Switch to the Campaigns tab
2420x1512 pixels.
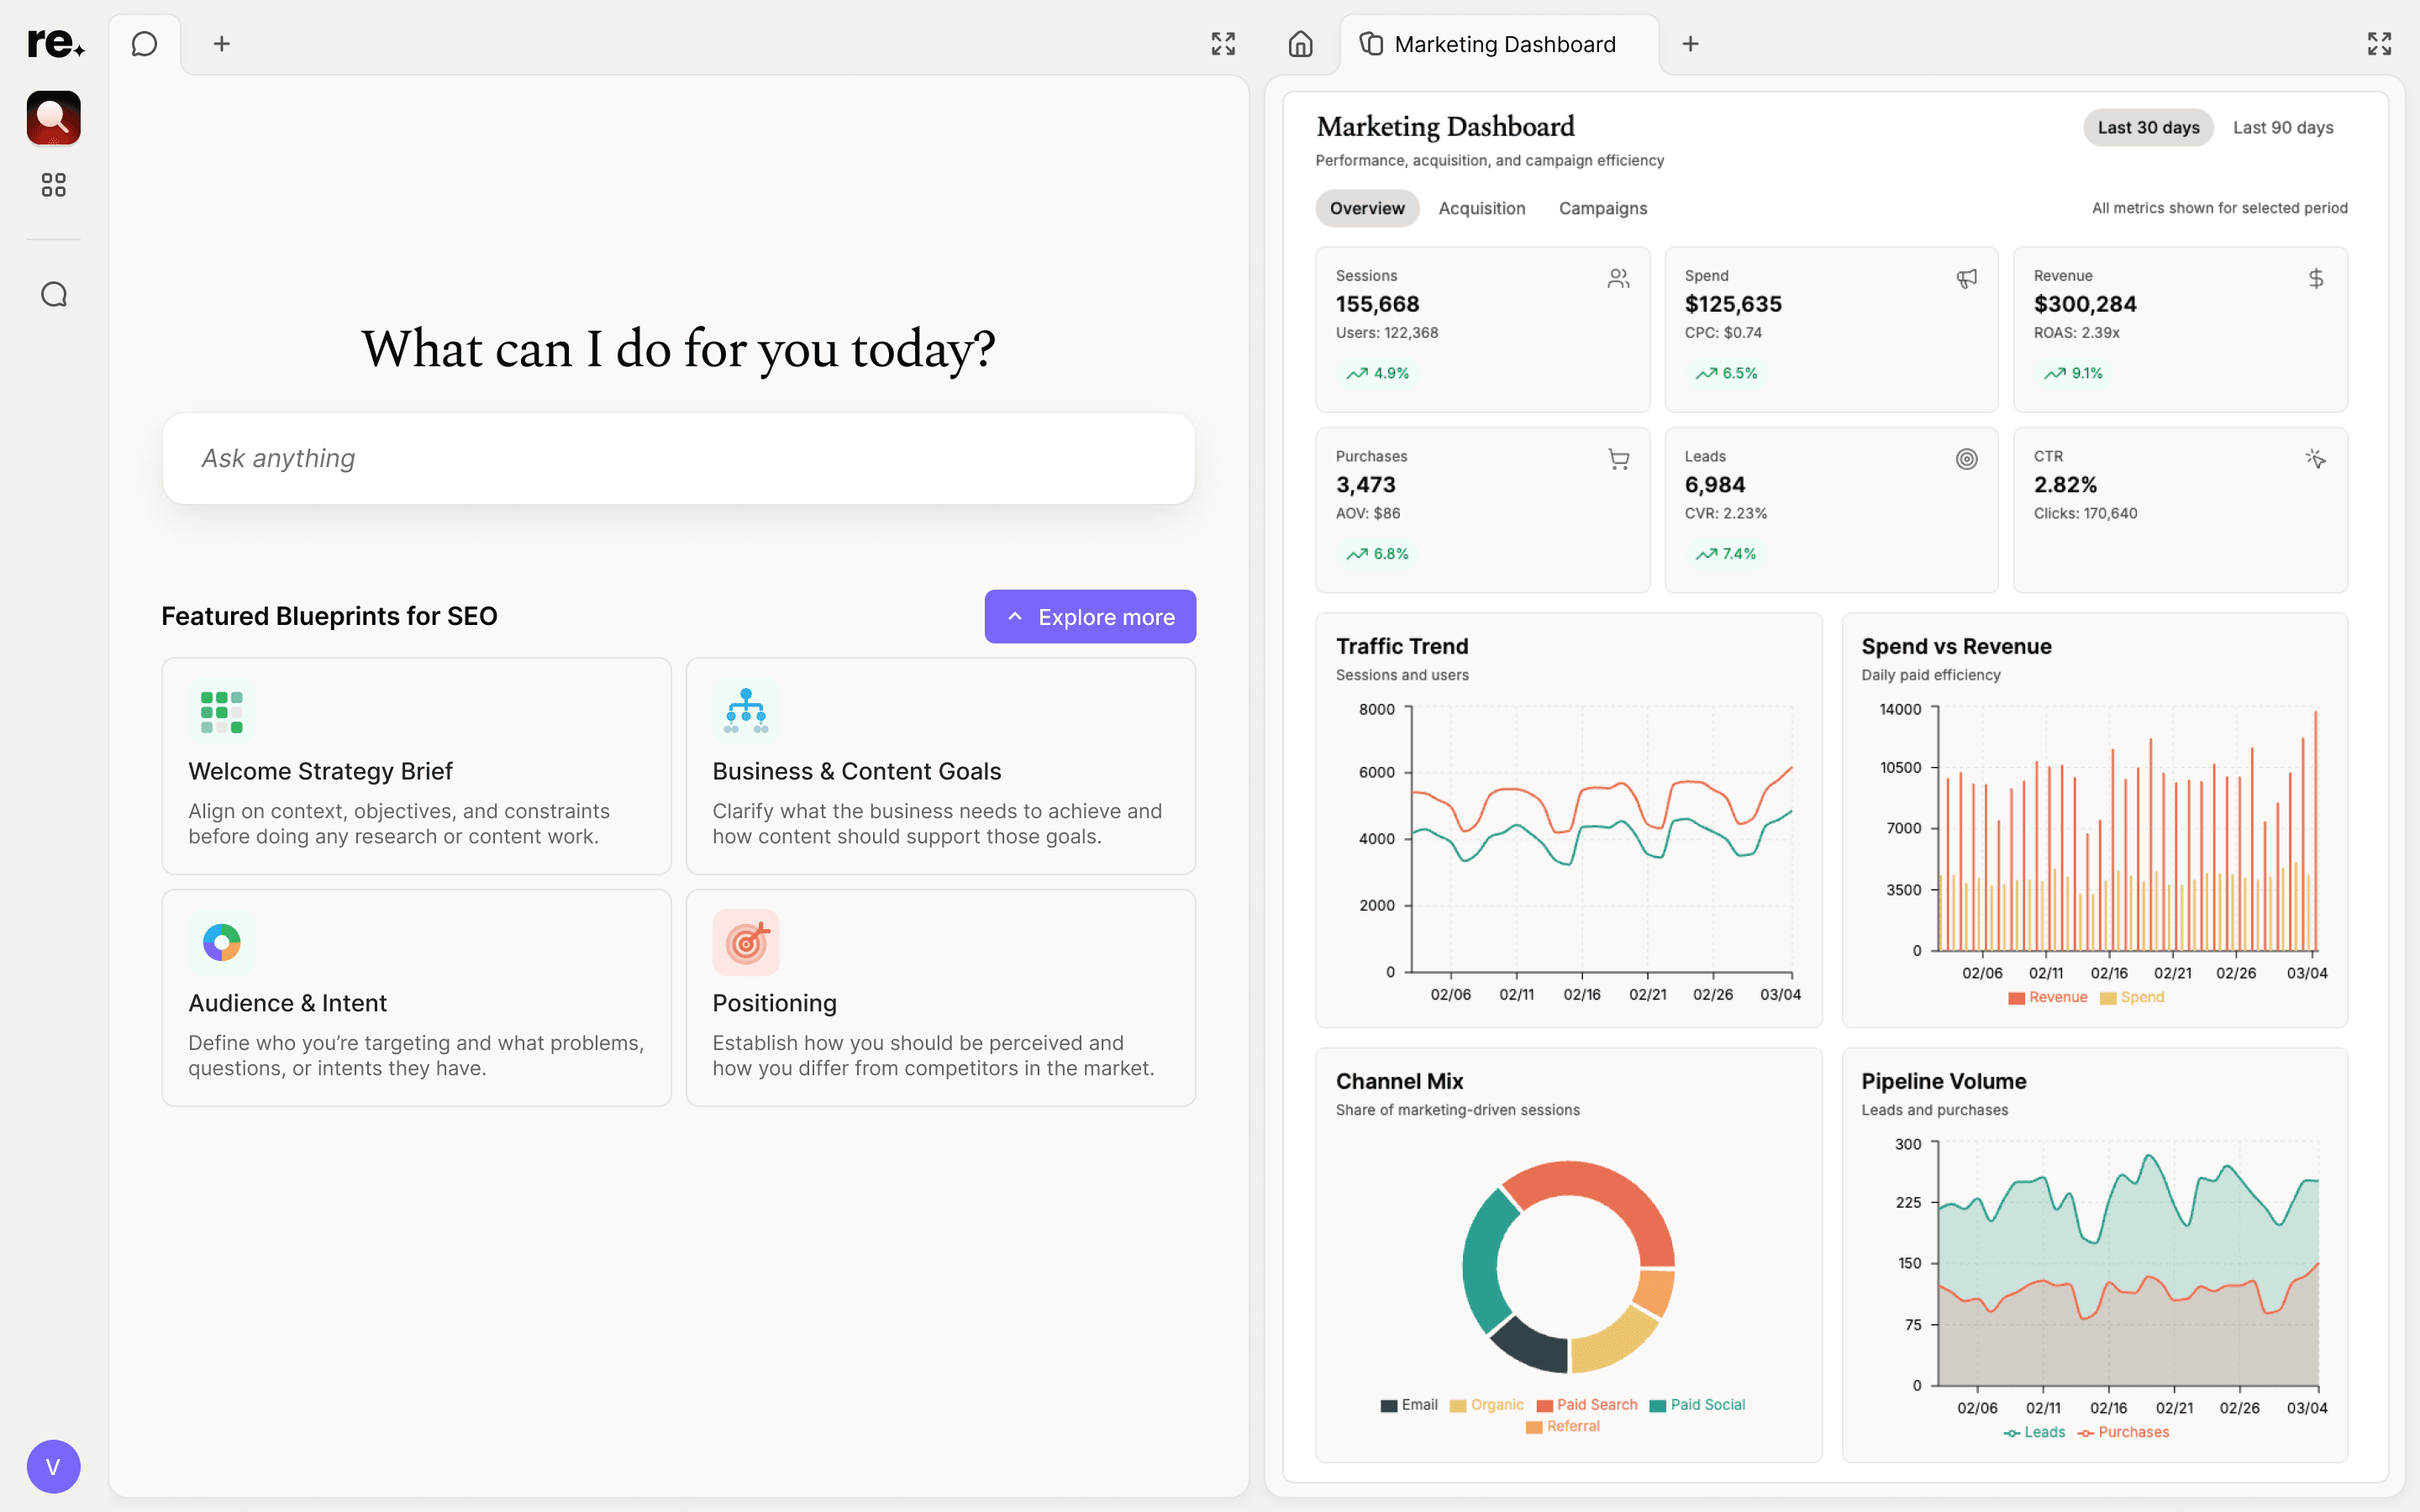1602,208
